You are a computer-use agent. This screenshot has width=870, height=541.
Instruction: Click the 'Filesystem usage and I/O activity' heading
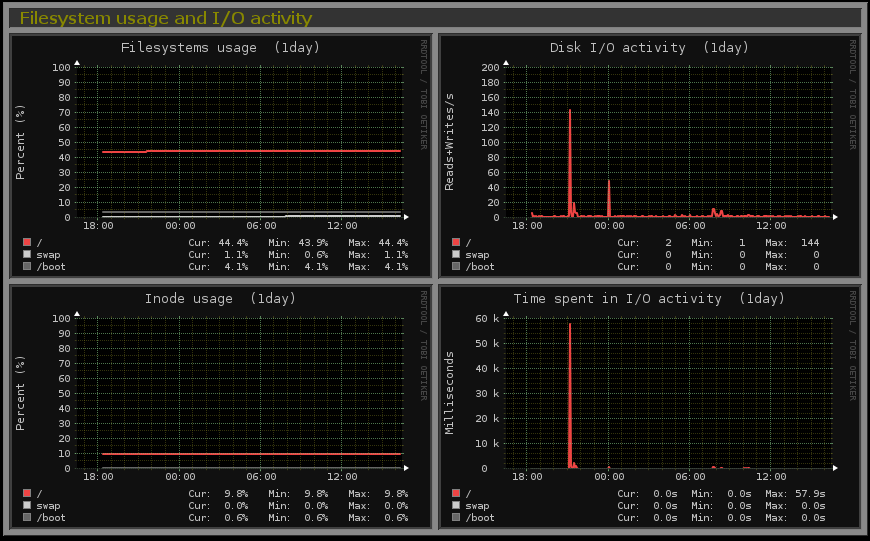pyautogui.click(x=166, y=18)
